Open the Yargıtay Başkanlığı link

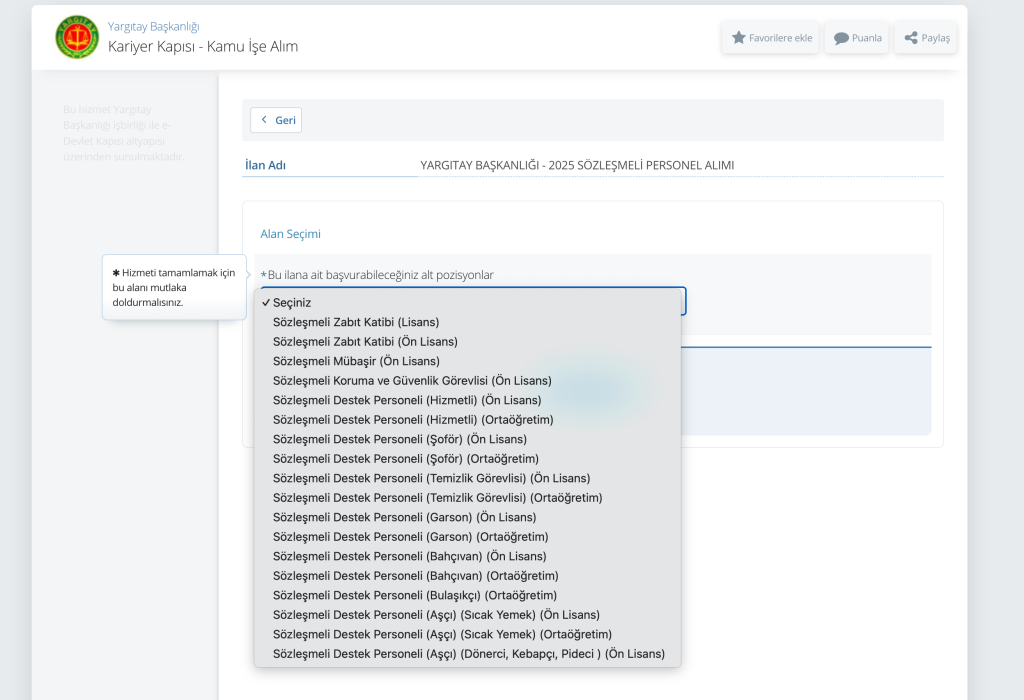pyautogui.click(x=153, y=26)
